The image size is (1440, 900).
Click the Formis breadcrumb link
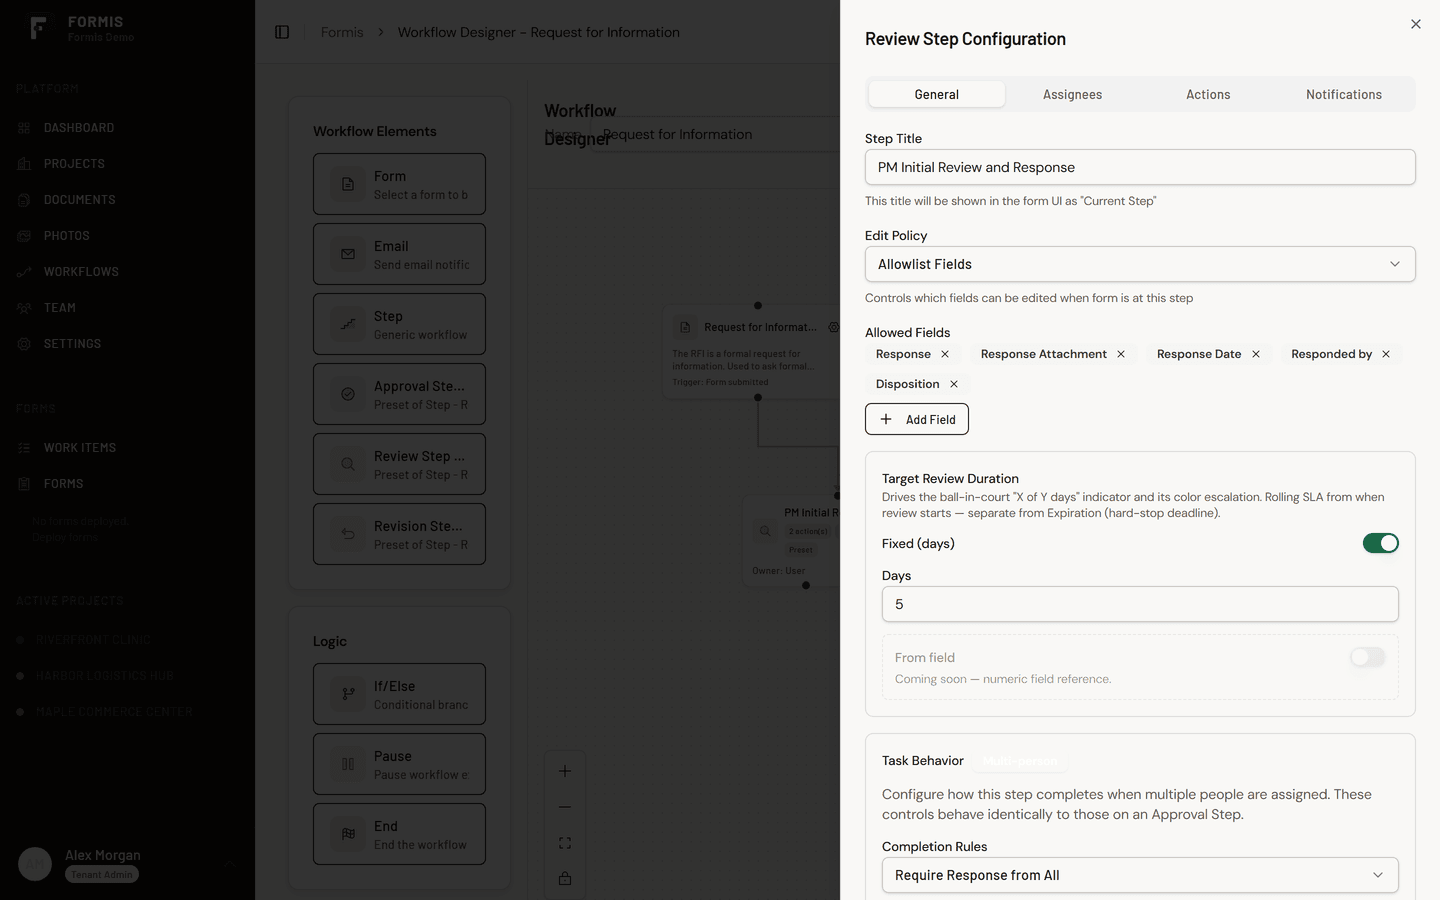342,32
